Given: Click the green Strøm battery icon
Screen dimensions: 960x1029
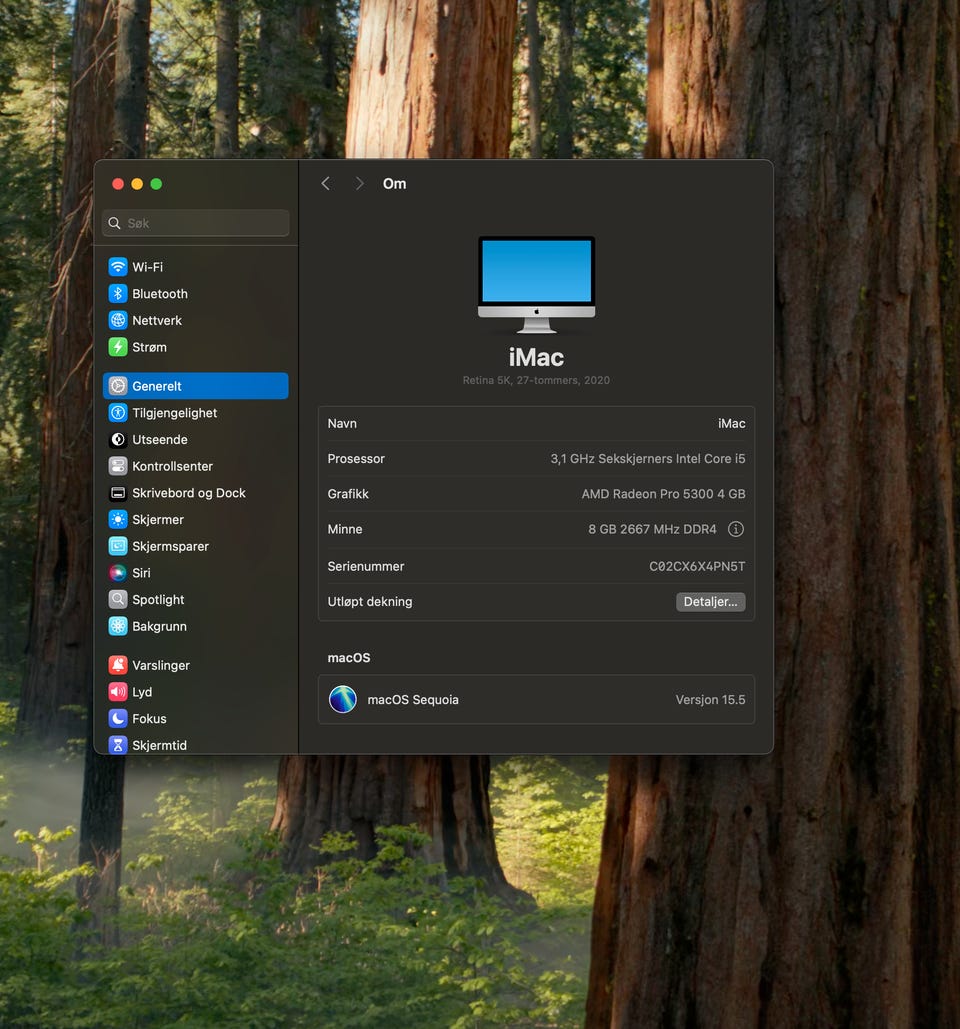Looking at the screenshot, I should (x=118, y=347).
